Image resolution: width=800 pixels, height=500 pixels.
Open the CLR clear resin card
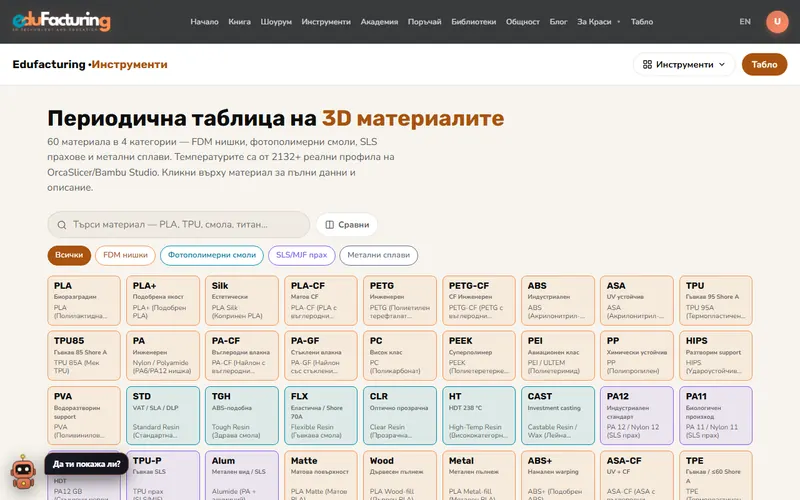[400, 415]
